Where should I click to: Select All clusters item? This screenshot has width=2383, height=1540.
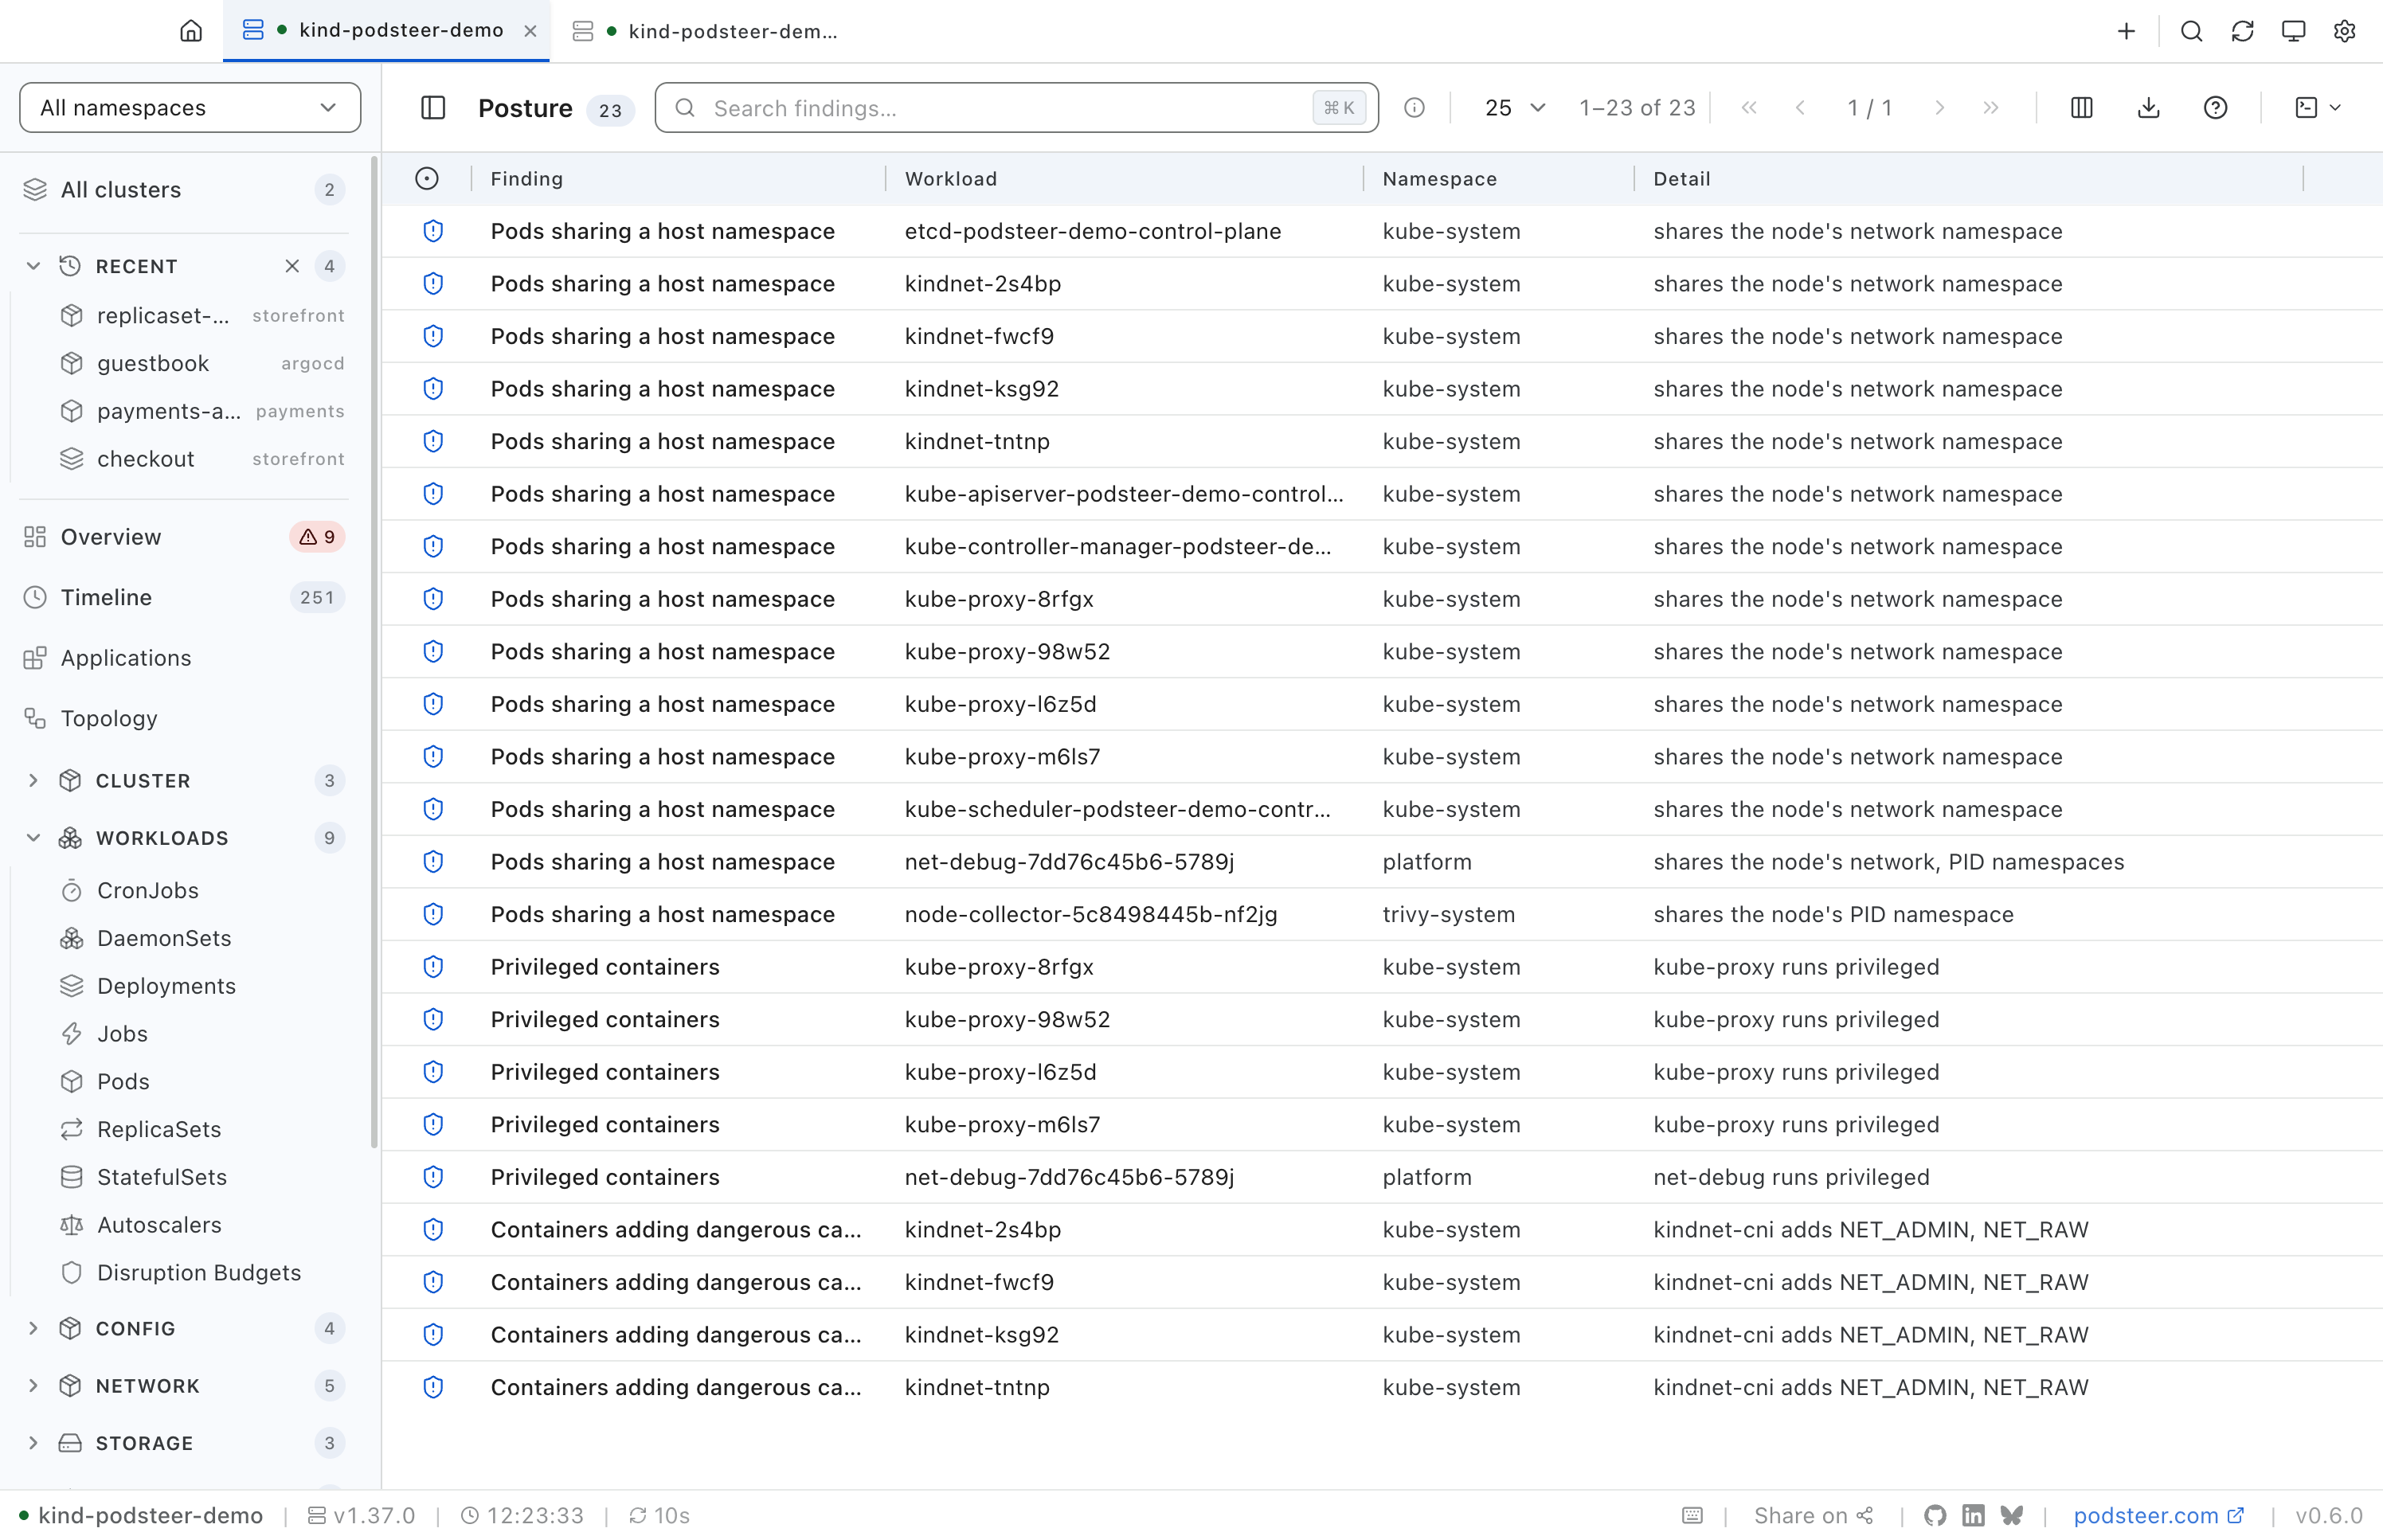pyautogui.click(x=184, y=190)
